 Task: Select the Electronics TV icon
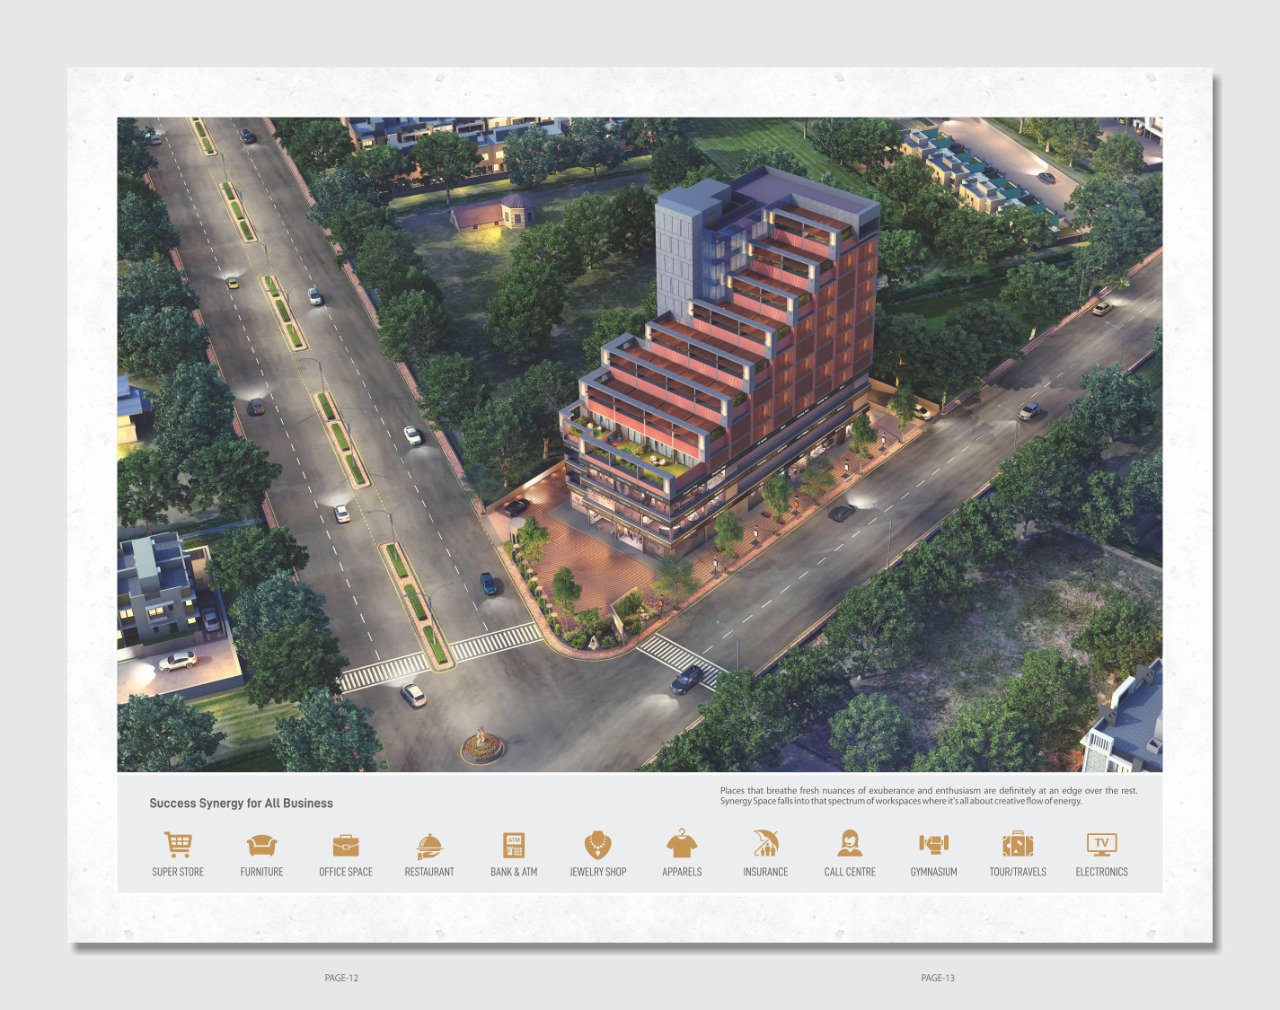[x=1102, y=845]
